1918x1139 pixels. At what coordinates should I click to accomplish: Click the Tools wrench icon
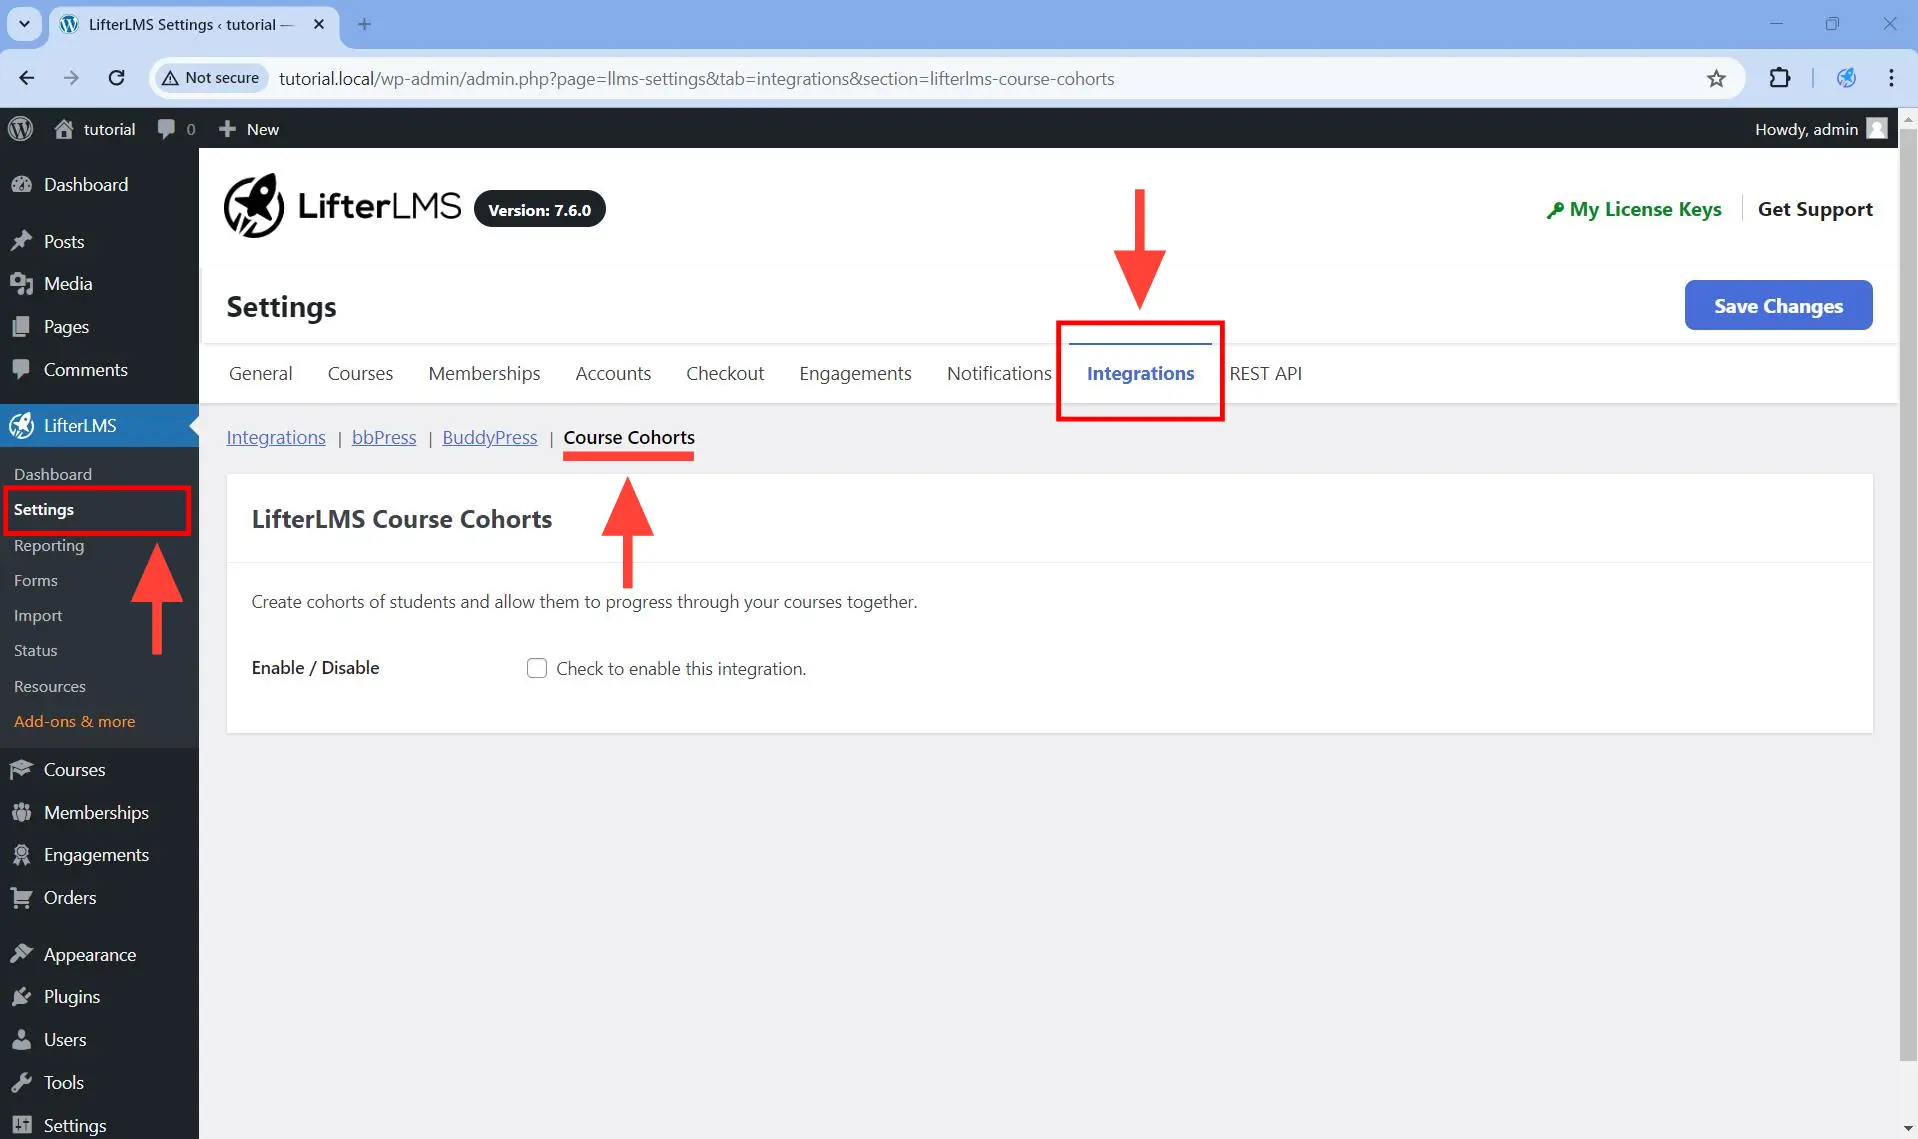[x=21, y=1083]
